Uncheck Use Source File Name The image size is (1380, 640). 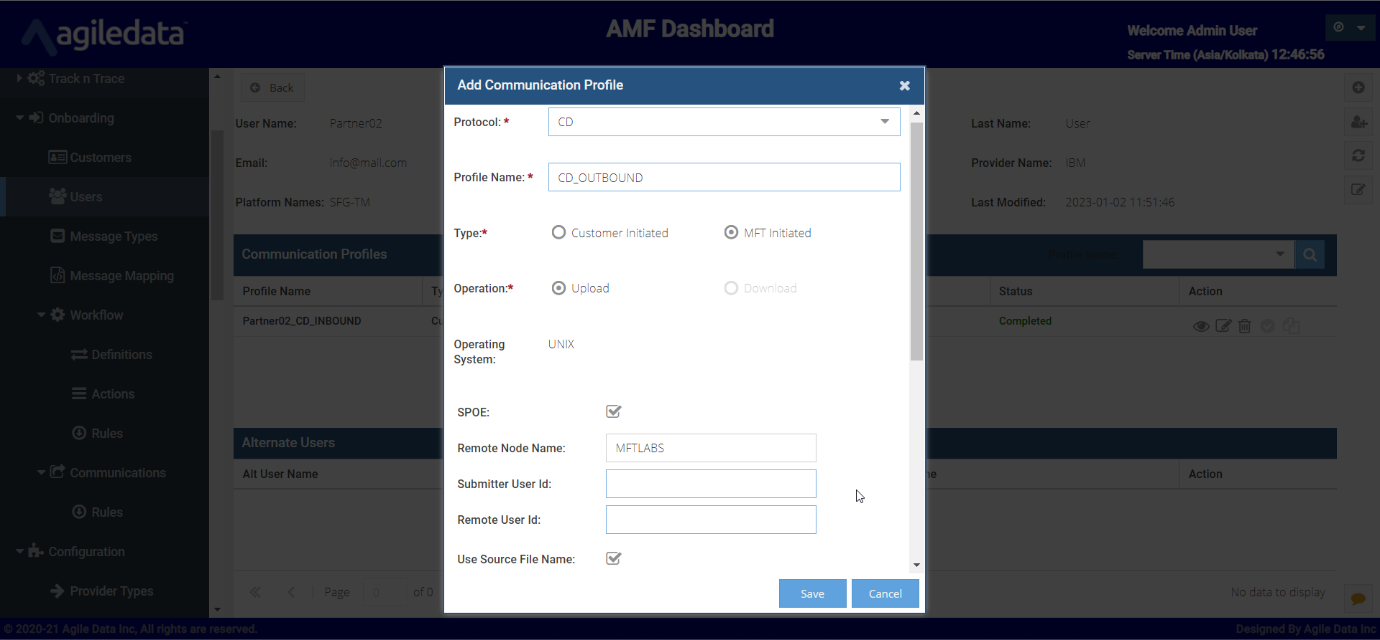click(x=614, y=559)
